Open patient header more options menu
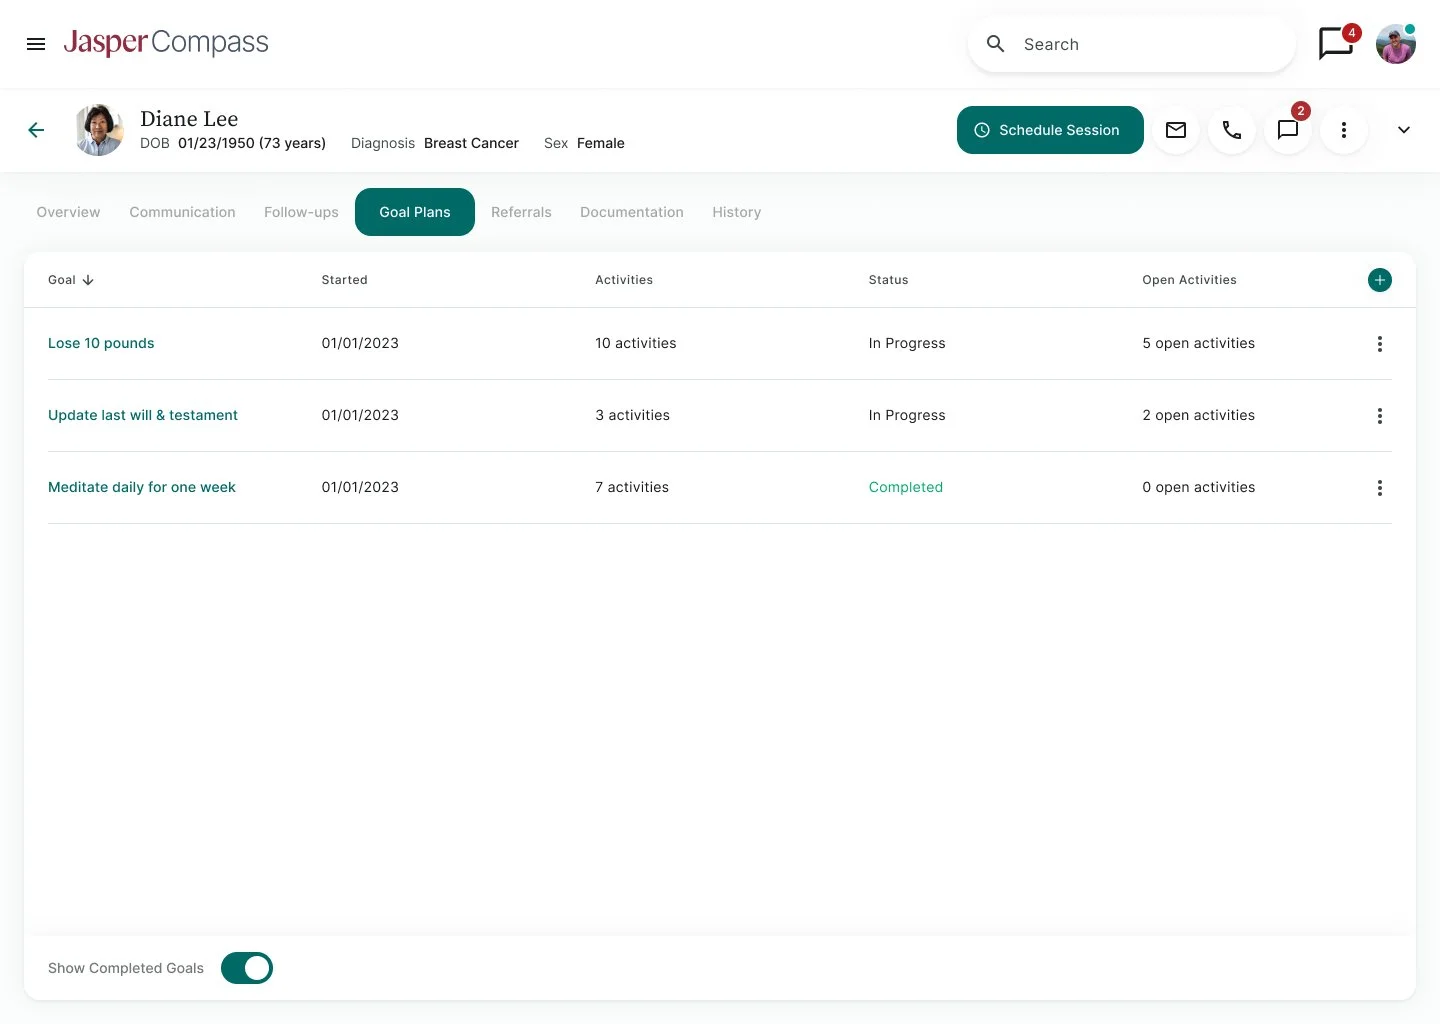This screenshot has height=1024, width=1440. pyautogui.click(x=1344, y=130)
